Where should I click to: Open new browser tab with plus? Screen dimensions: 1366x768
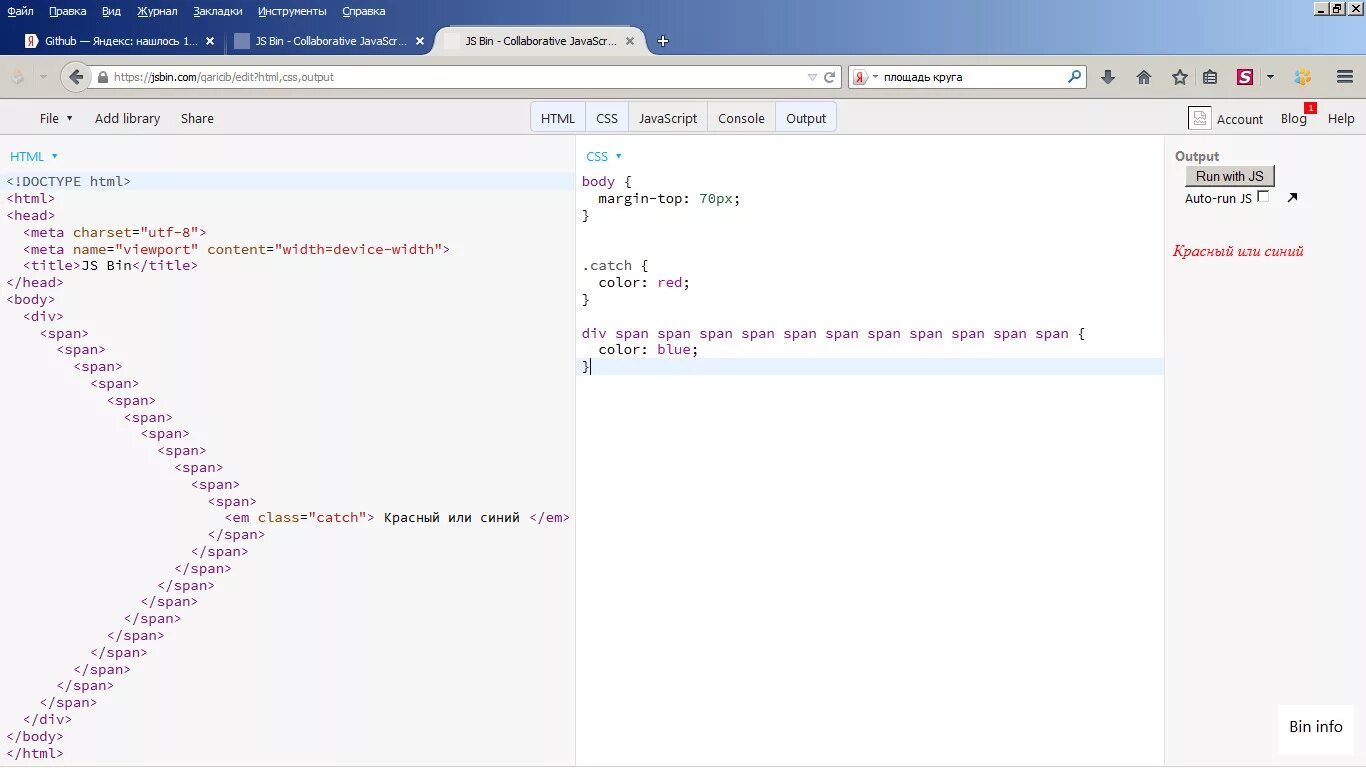point(663,41)
